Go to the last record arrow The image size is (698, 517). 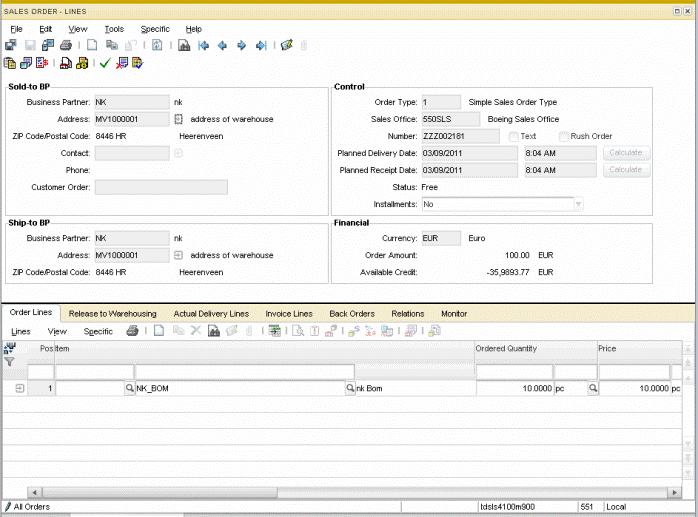[x=261, y=46]
